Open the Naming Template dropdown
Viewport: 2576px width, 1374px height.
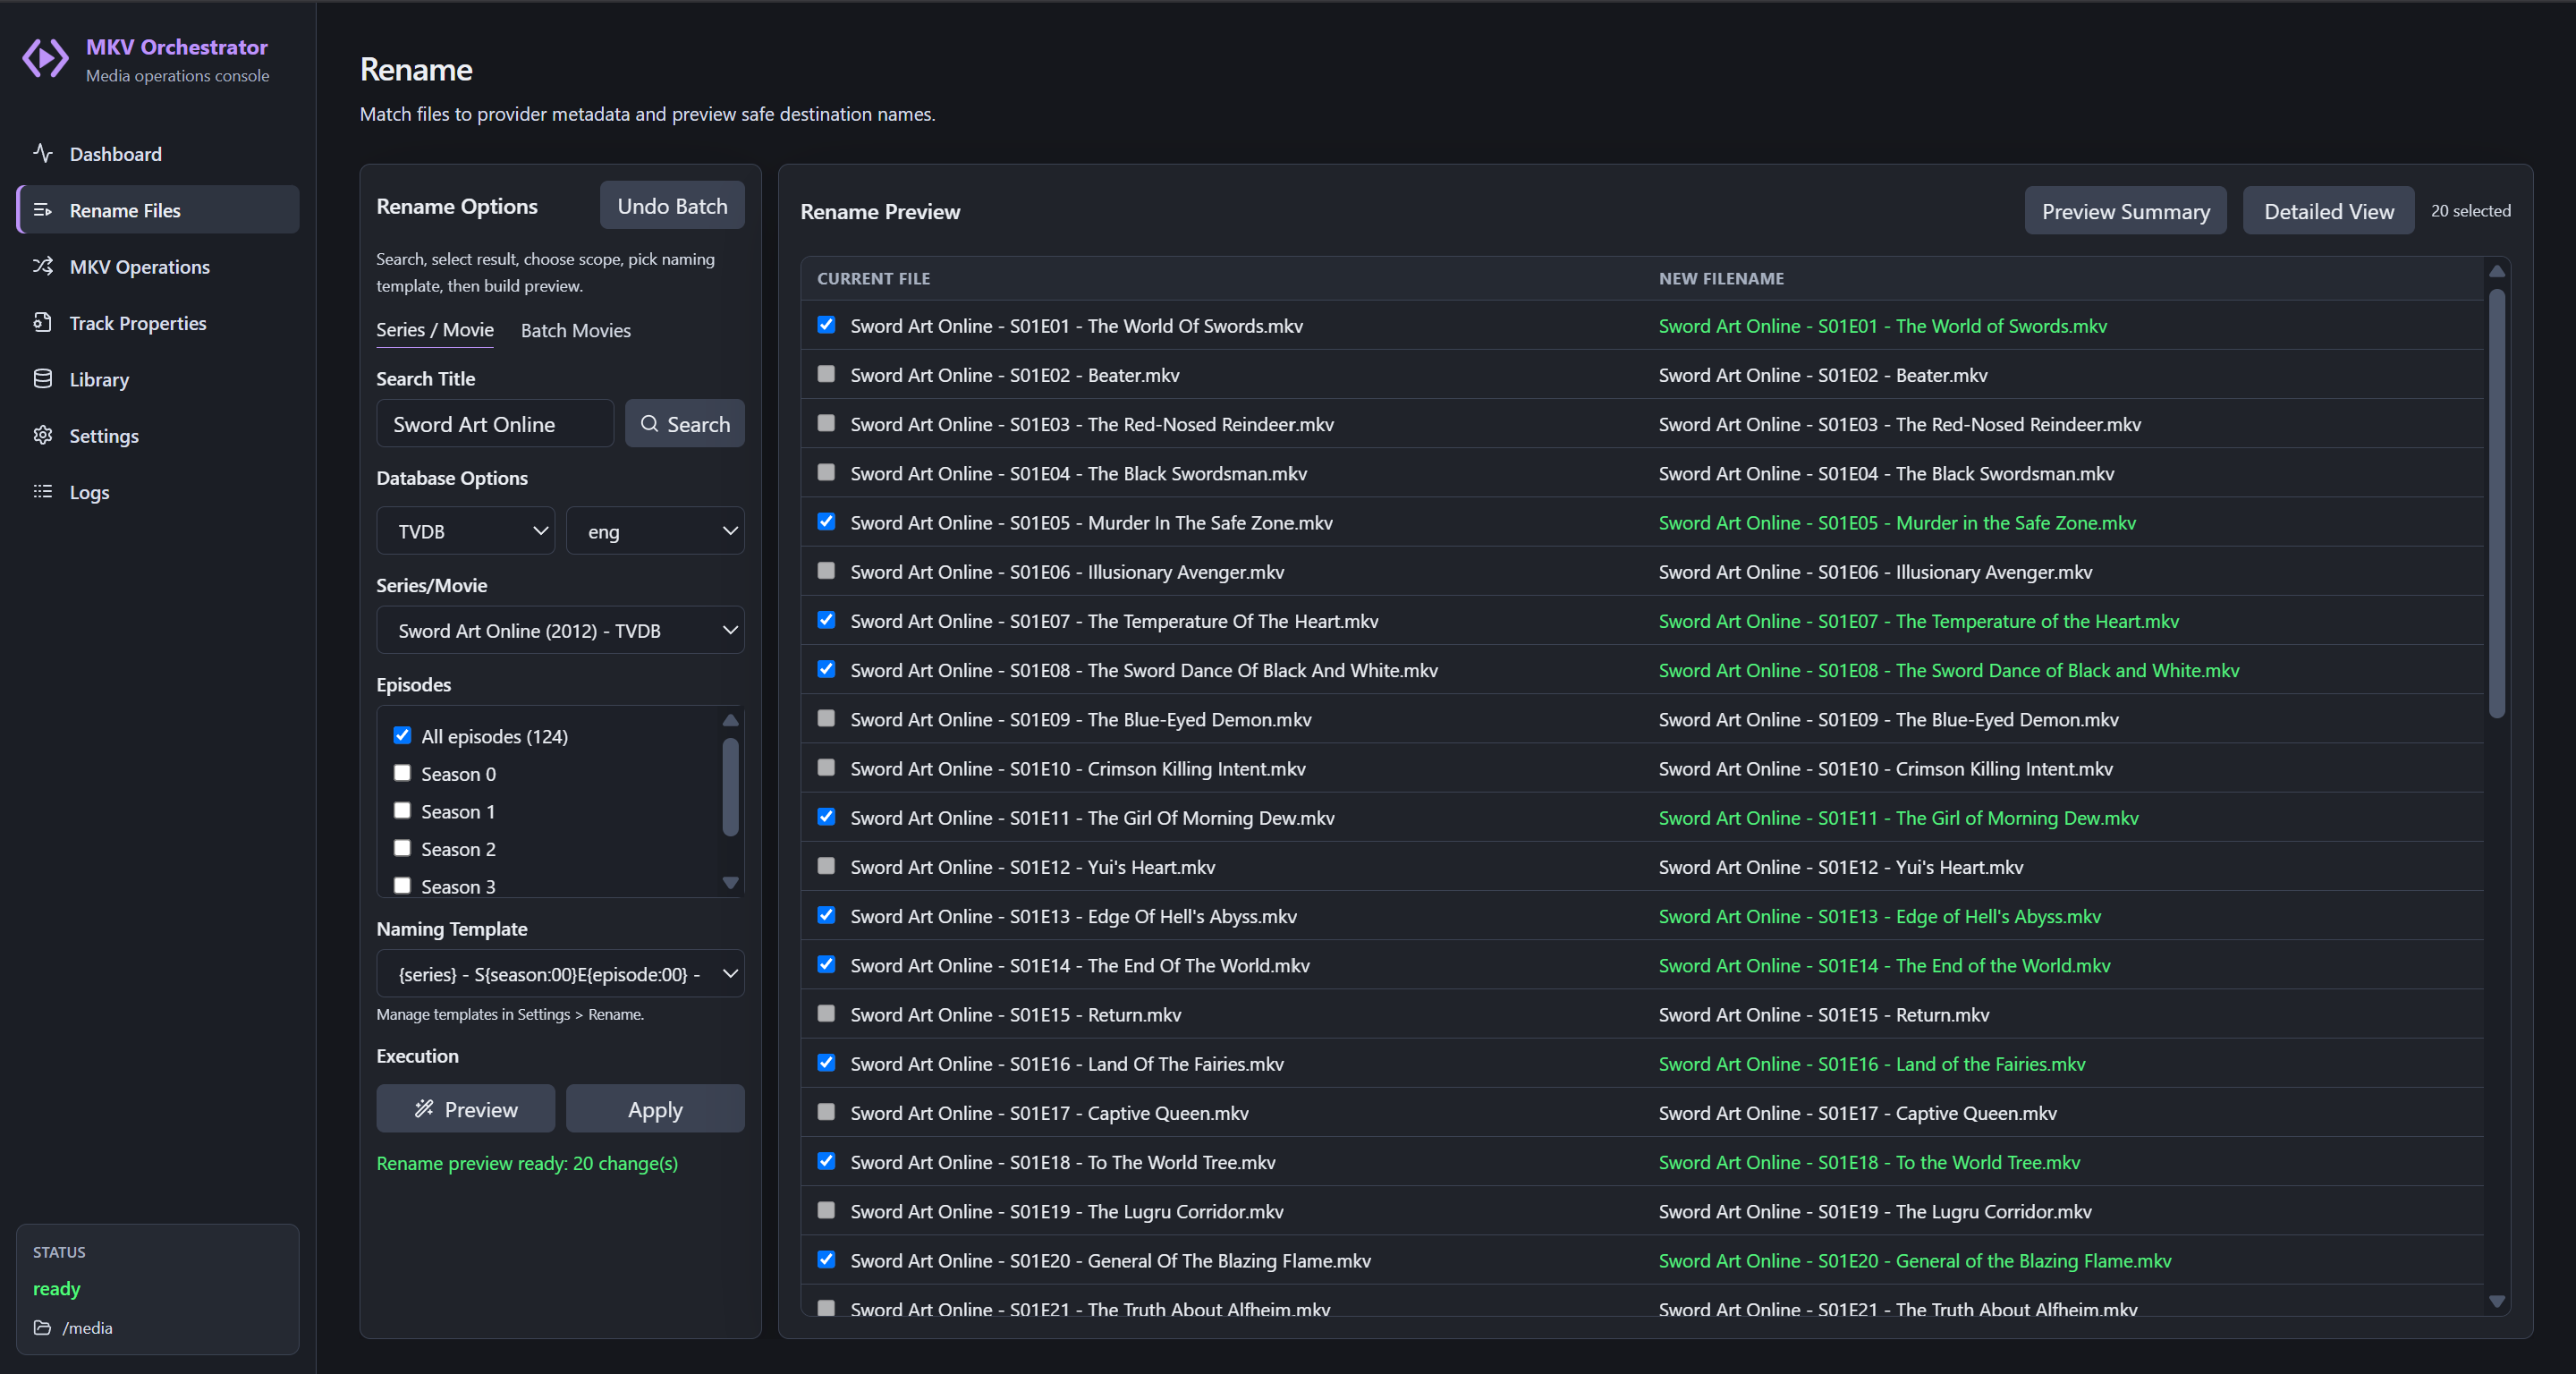point(560,974)
